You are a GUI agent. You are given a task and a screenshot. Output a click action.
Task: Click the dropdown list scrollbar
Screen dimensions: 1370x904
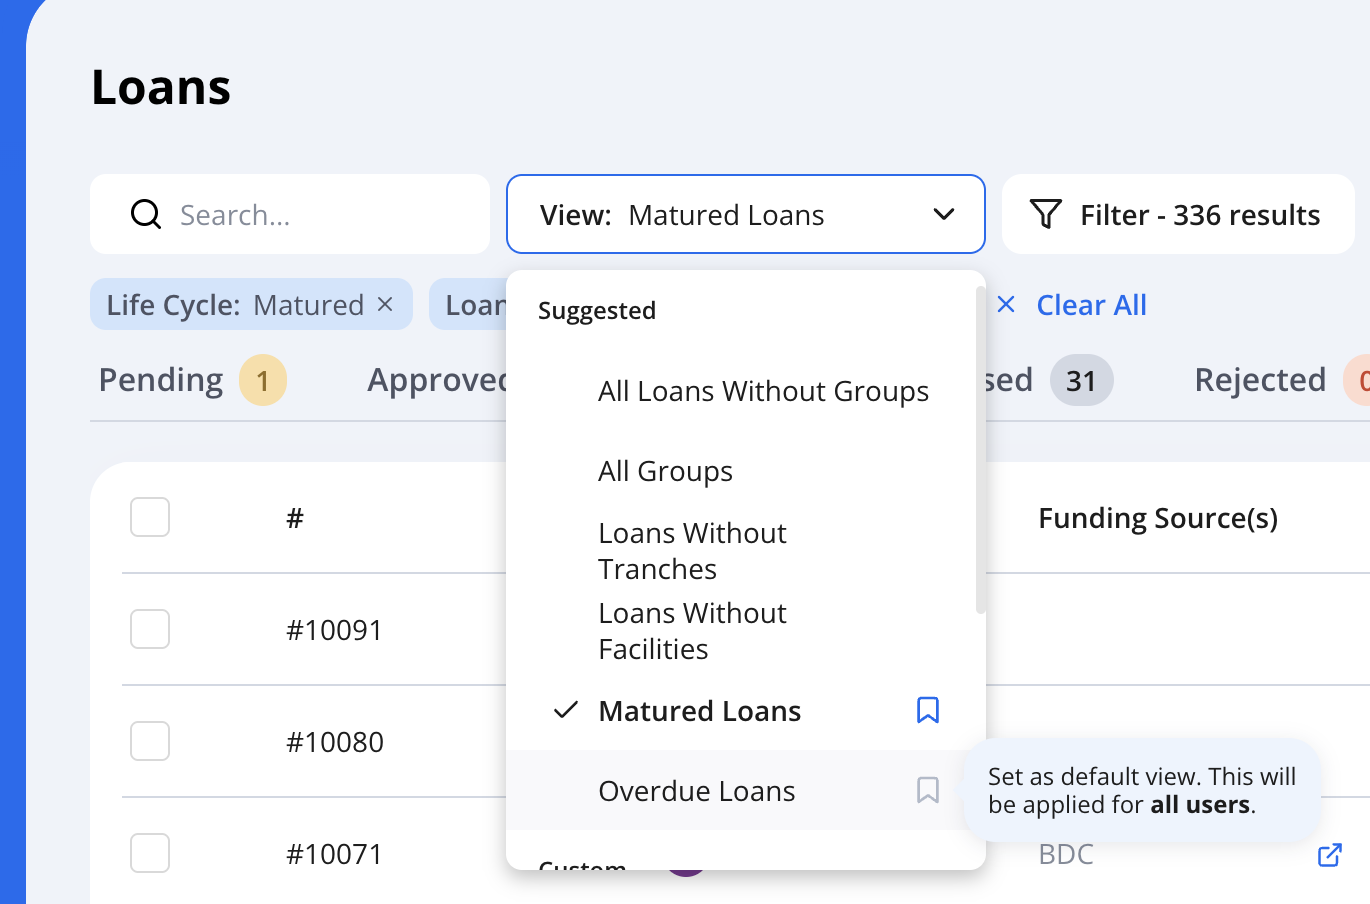tap(980, 450)
